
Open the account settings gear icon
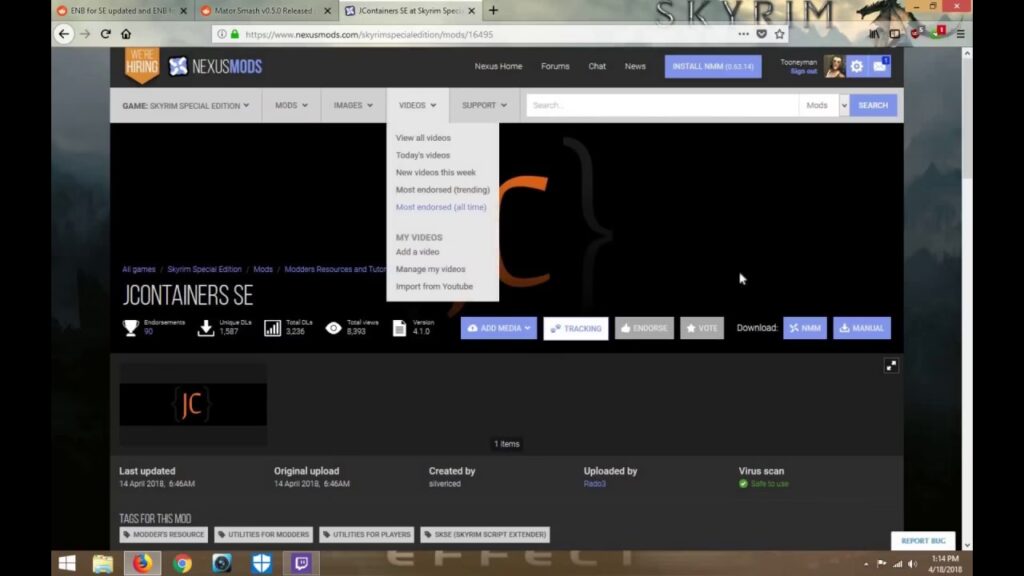(857, 66)
